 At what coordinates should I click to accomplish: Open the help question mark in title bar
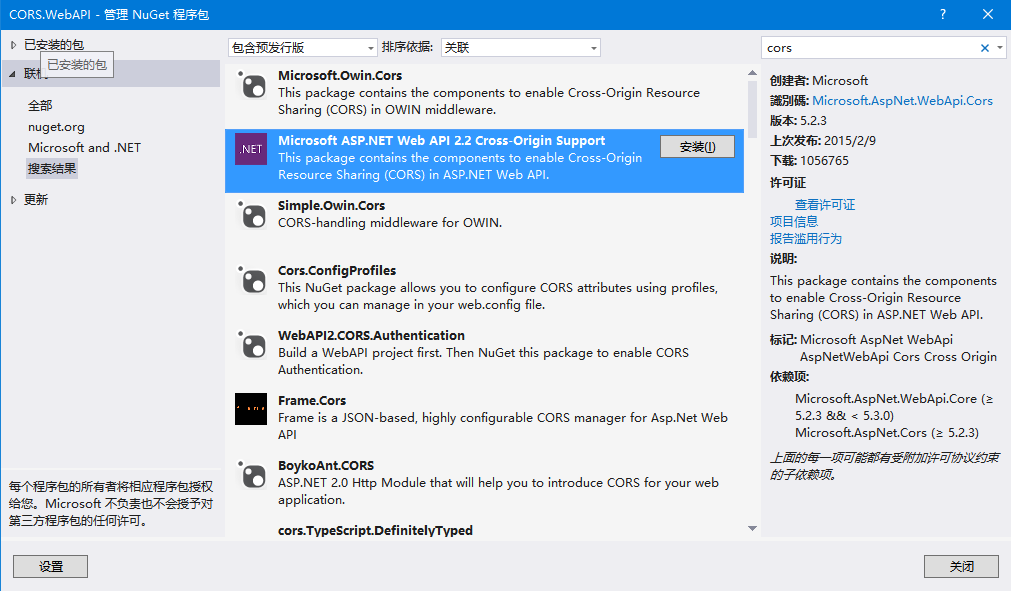[943, 14]
